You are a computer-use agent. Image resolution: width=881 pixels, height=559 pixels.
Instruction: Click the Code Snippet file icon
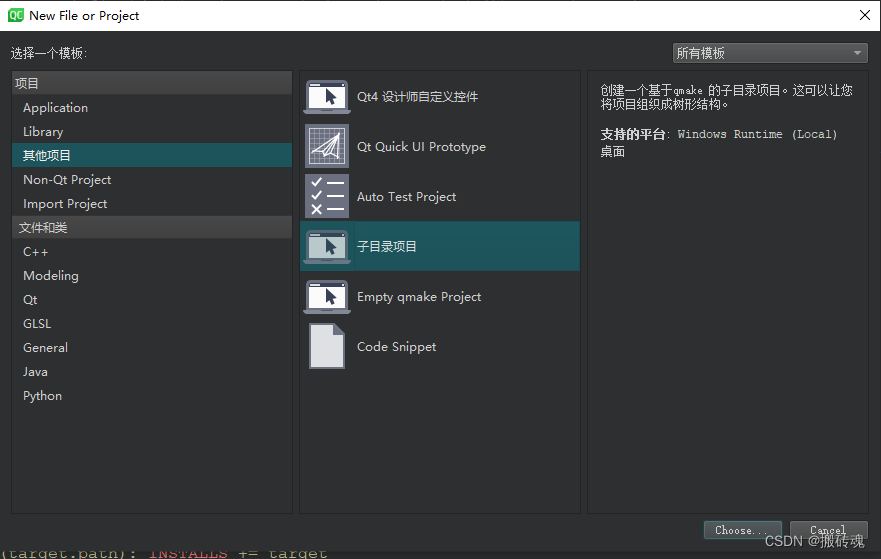(327, 346)
